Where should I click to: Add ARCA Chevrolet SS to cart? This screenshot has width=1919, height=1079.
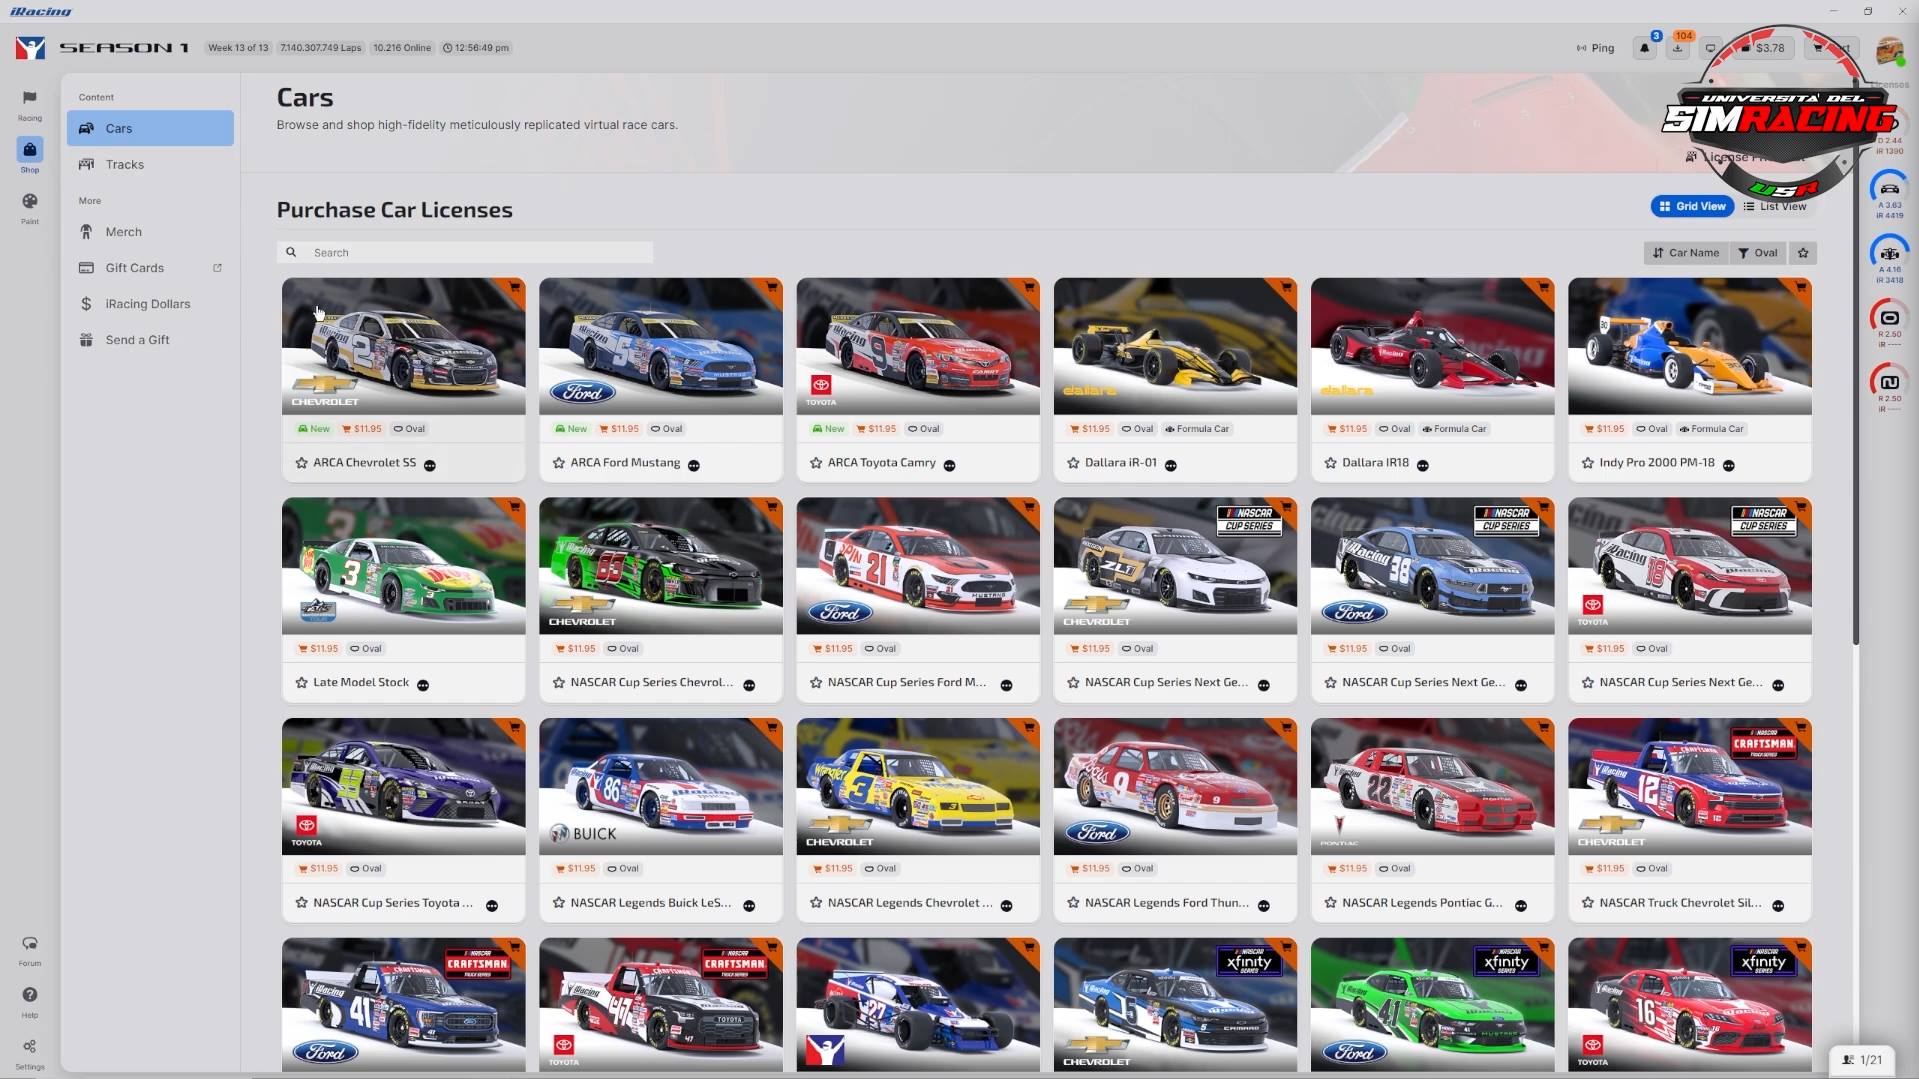(514, 287)
